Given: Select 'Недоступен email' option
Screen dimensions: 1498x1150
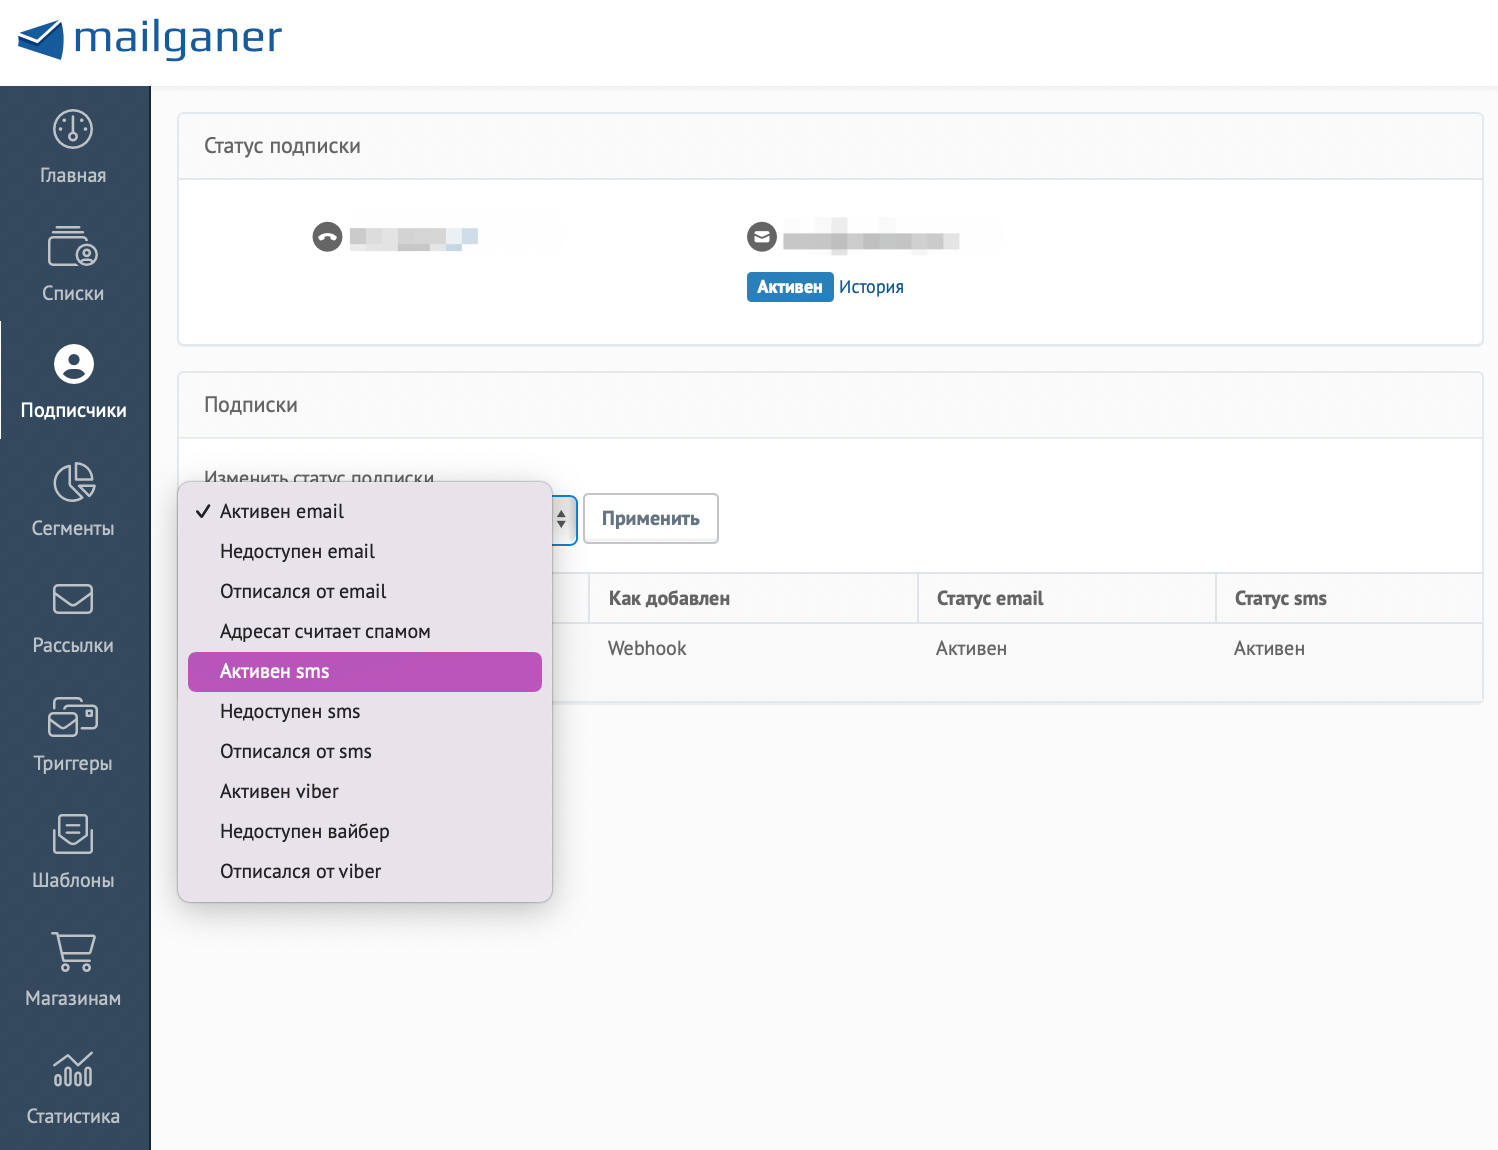Looking at the screenshot, I should coord(365,551).
